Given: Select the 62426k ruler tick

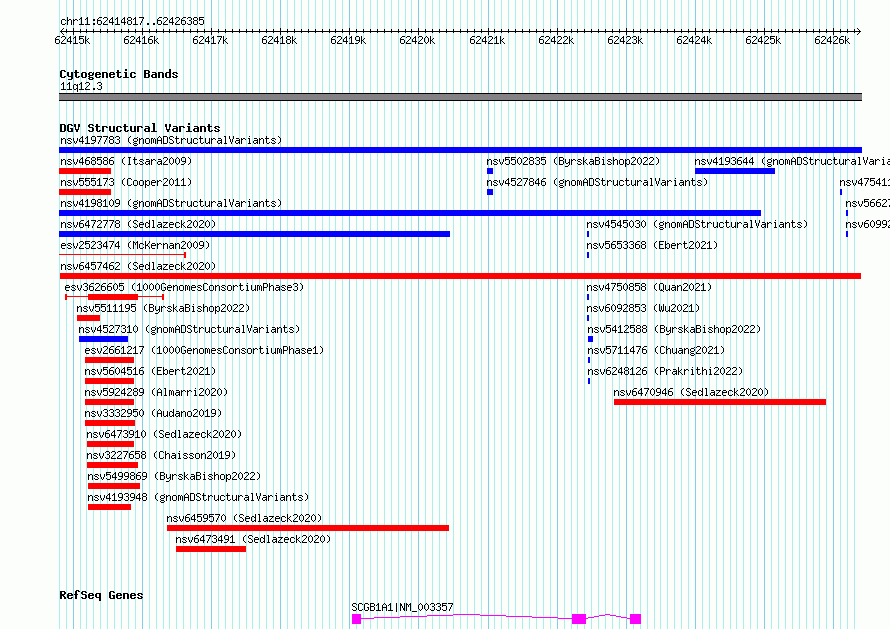Looking at the screenshot, I should (x=832, y=40).
